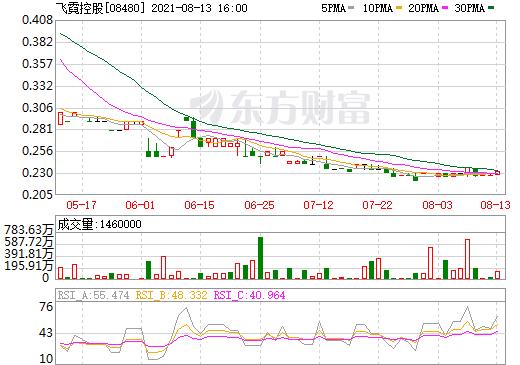Click the 0.408 price axis label
Image resolution: width=520 pixels, height=365 pixels.
point(38,20)
